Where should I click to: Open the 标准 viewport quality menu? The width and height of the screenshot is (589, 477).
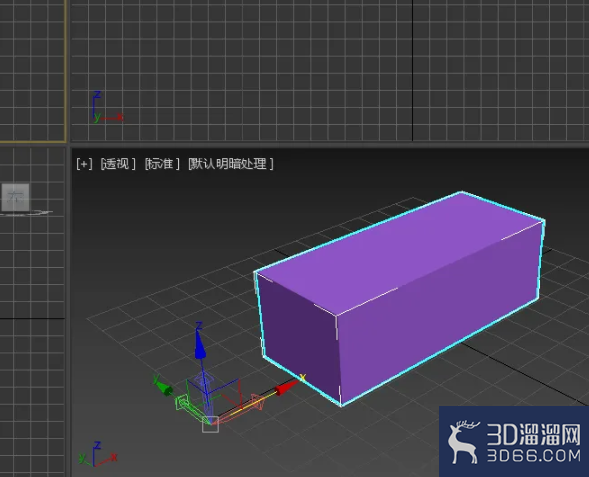click(x=162, y=164)
